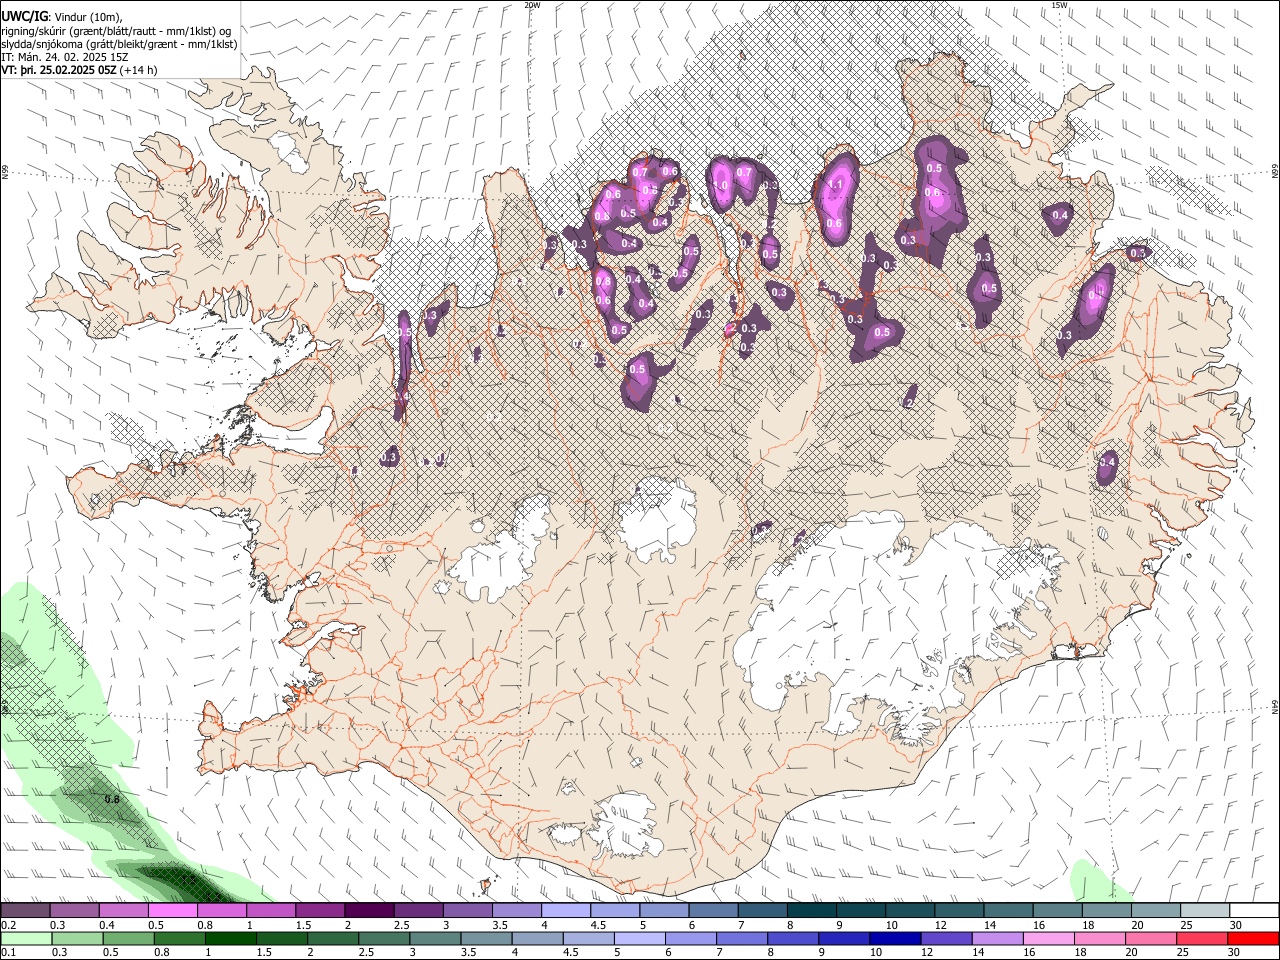Screen dimensions: 1280x960
Task: Click the 'UWC/IG: Vindur (10m),' title line
Action: coord(62,15)
